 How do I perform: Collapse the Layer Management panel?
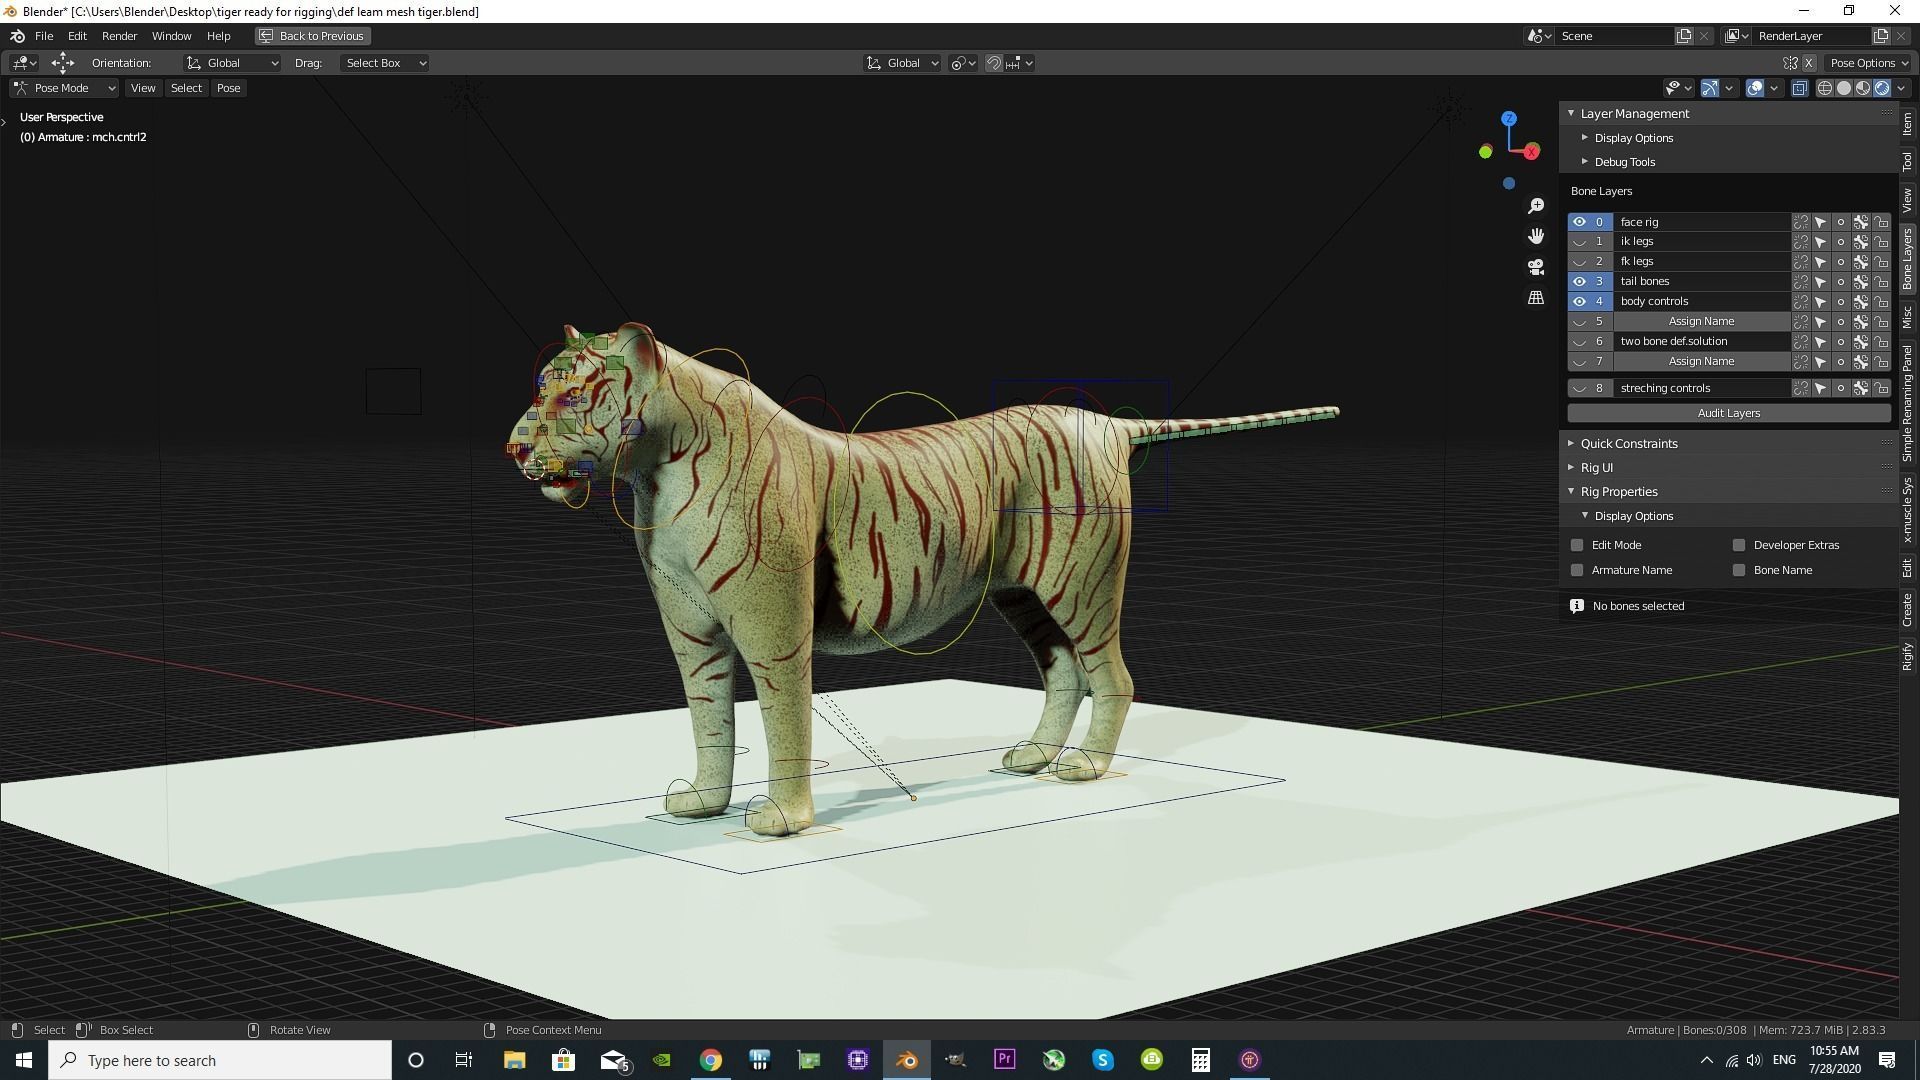point(1571,114)
